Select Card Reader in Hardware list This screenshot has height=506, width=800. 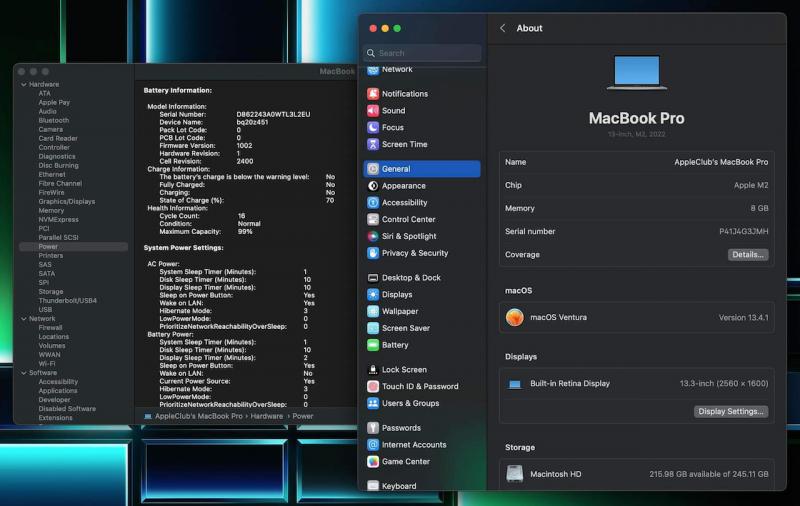[x=58, y=138]
